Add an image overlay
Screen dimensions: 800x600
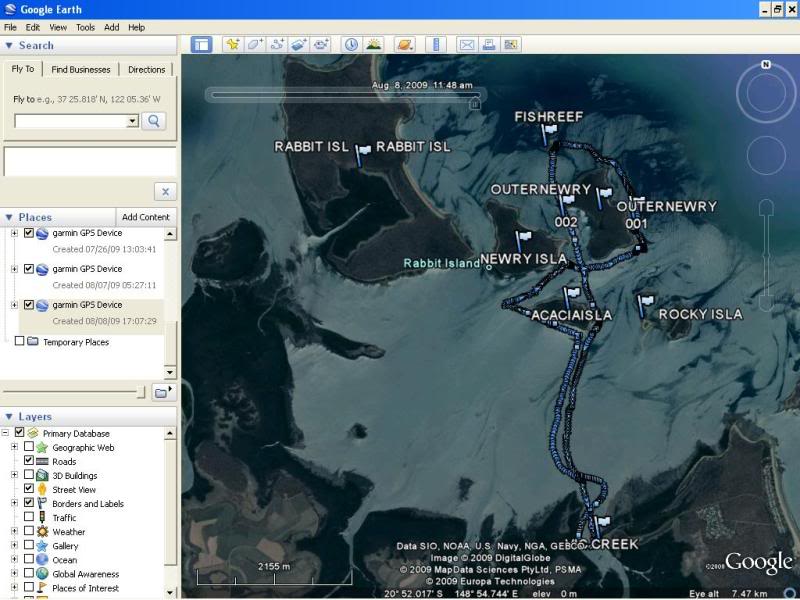[299, 45]
